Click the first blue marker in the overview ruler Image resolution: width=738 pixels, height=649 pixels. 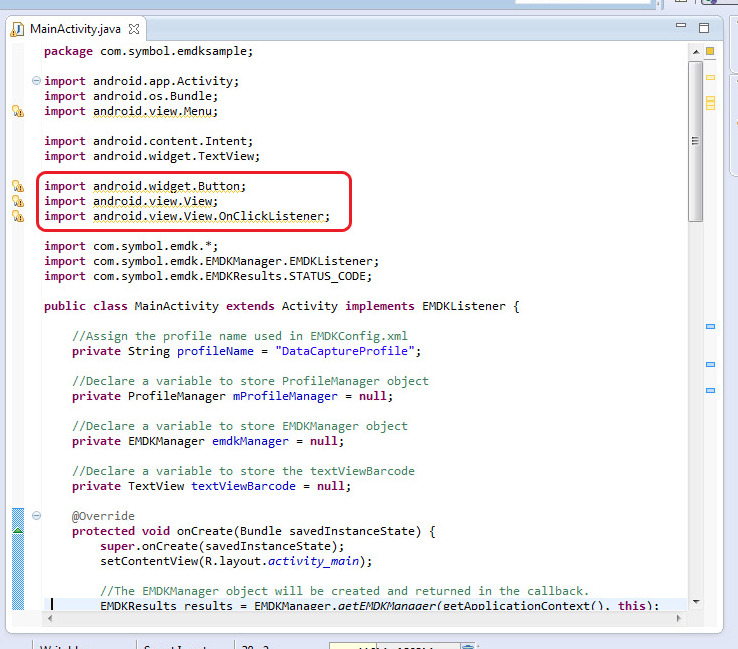(x=711, y=327)
